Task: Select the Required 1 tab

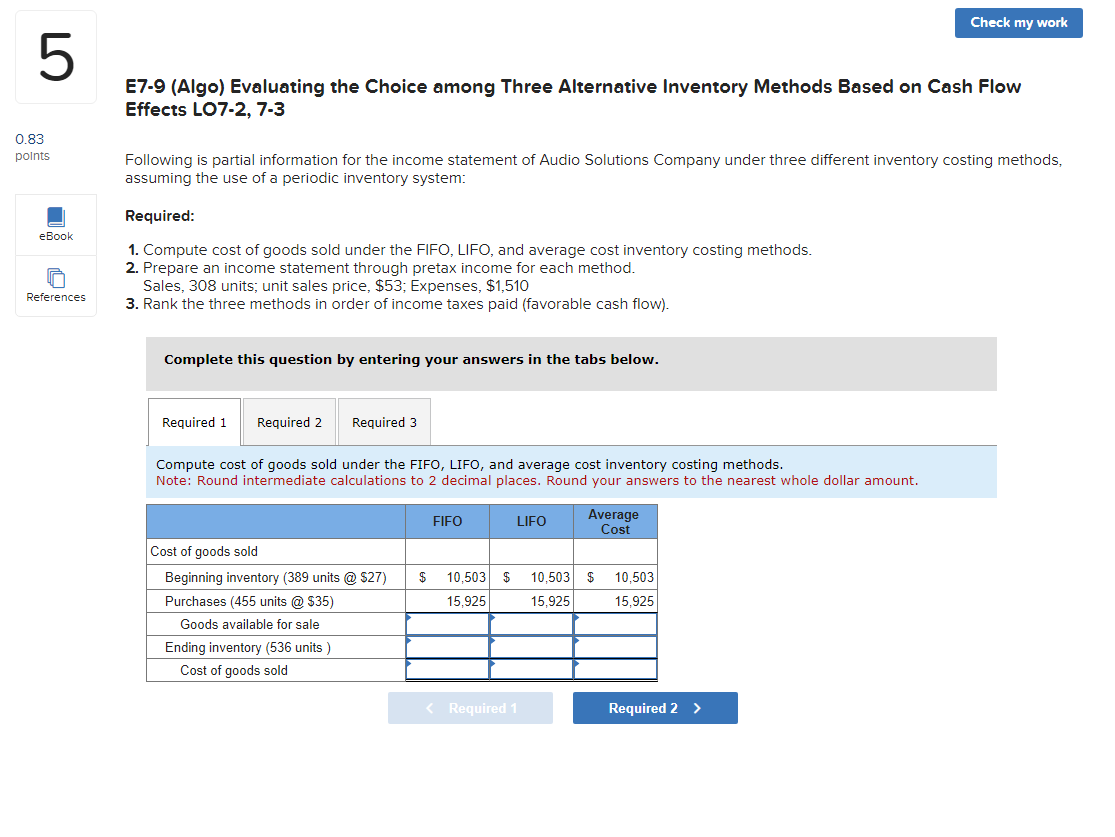Action: tap(194, 421)
